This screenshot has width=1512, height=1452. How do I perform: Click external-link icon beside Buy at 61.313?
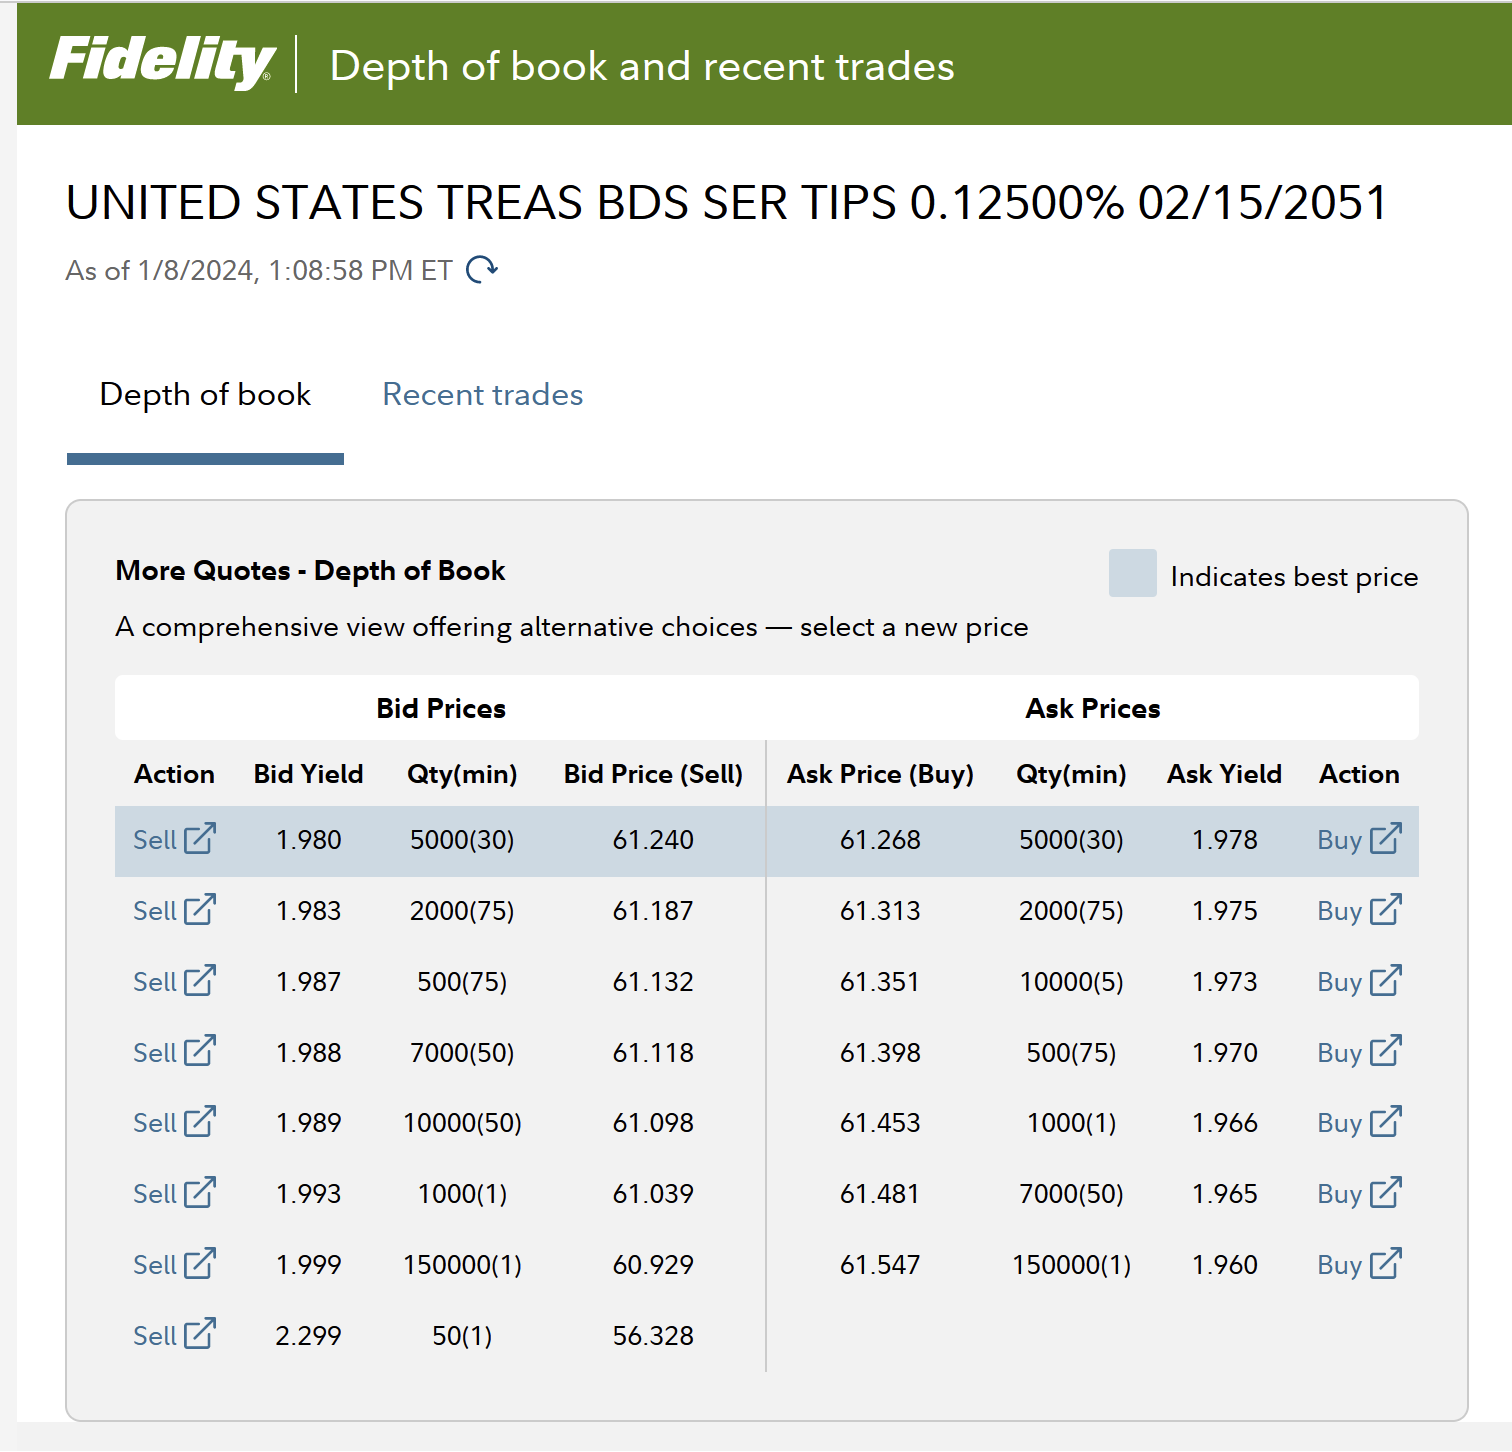tap(1385, 909)
